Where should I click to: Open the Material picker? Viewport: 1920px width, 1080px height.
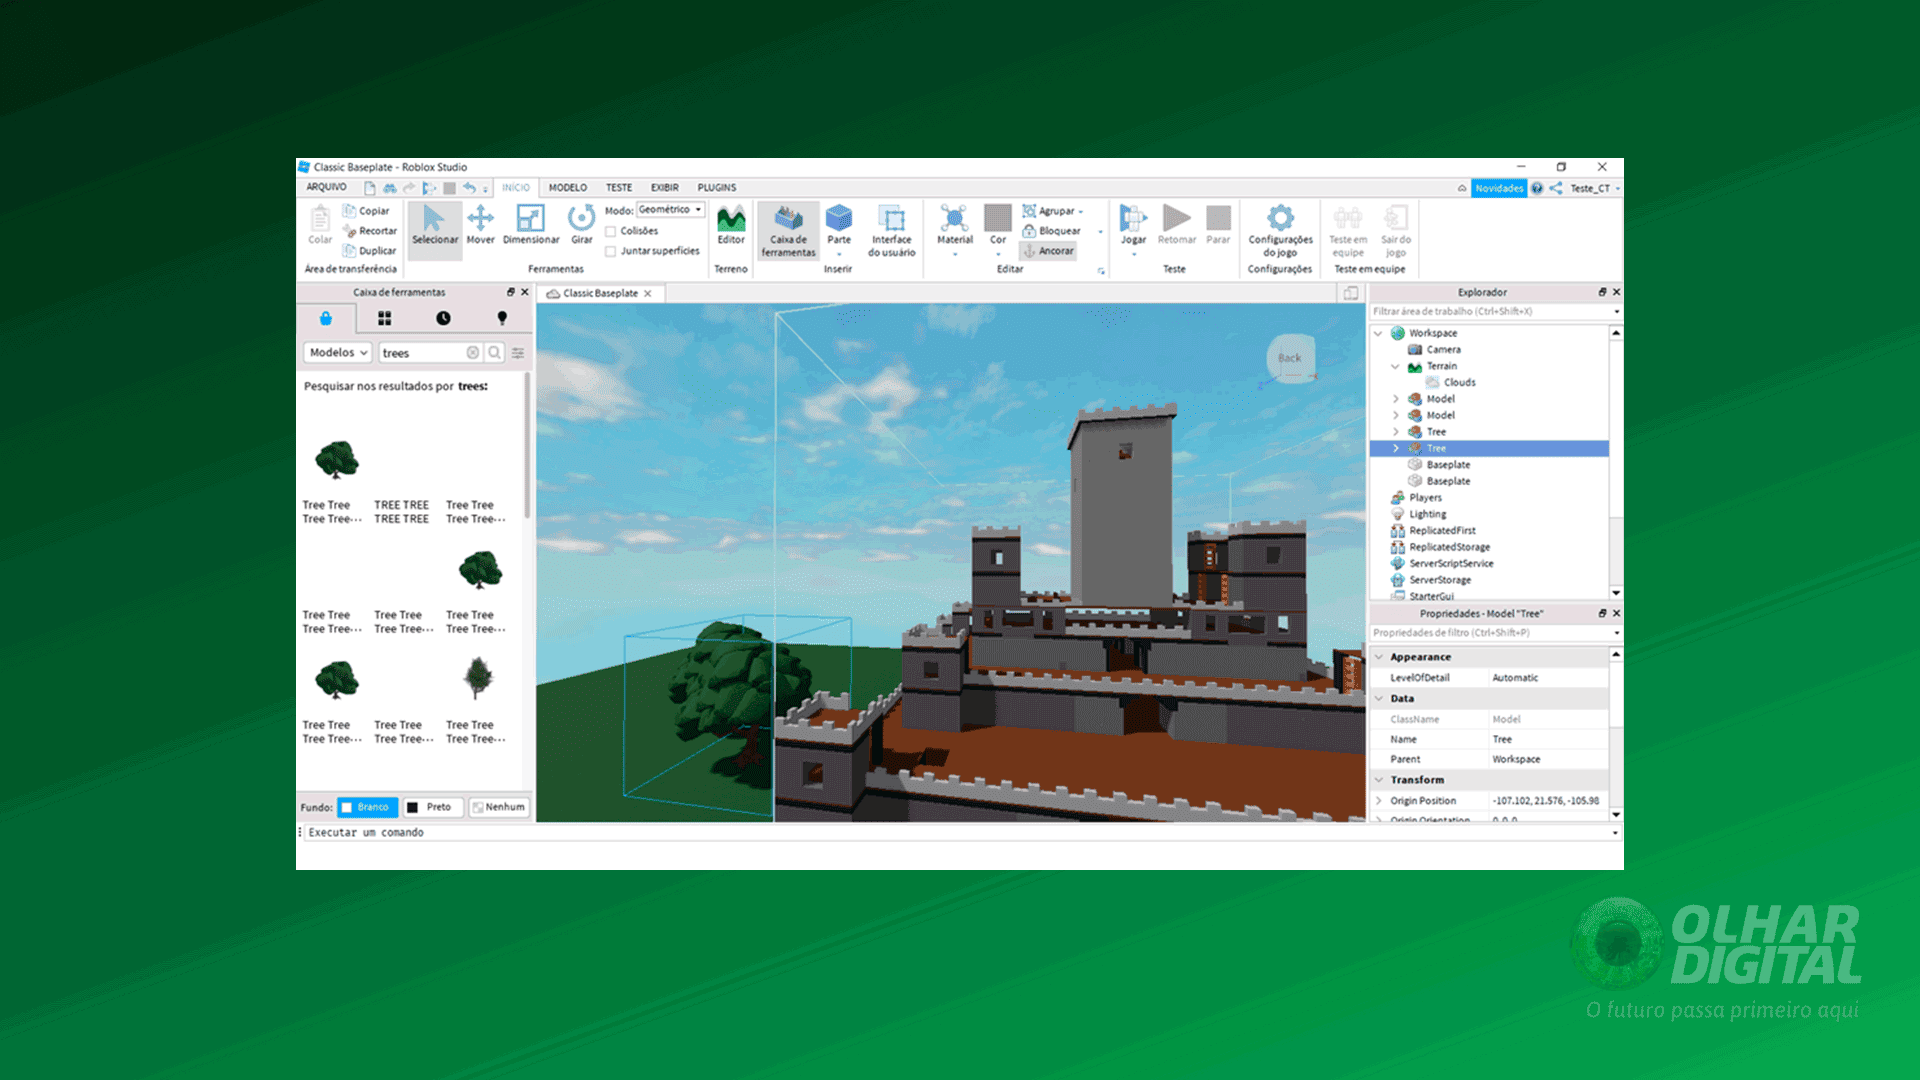pos(955,226)
